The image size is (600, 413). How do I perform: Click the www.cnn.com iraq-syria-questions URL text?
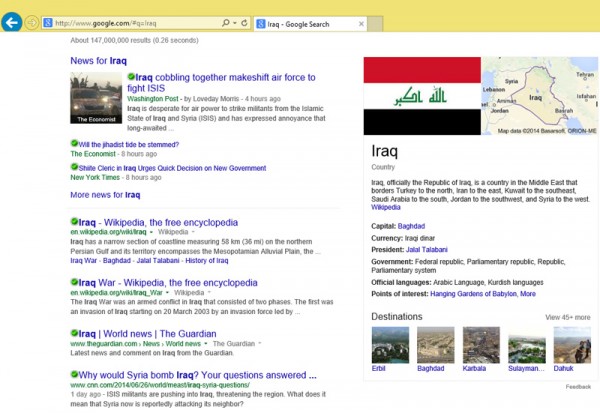pyautogui.click(x=160, y=385)
